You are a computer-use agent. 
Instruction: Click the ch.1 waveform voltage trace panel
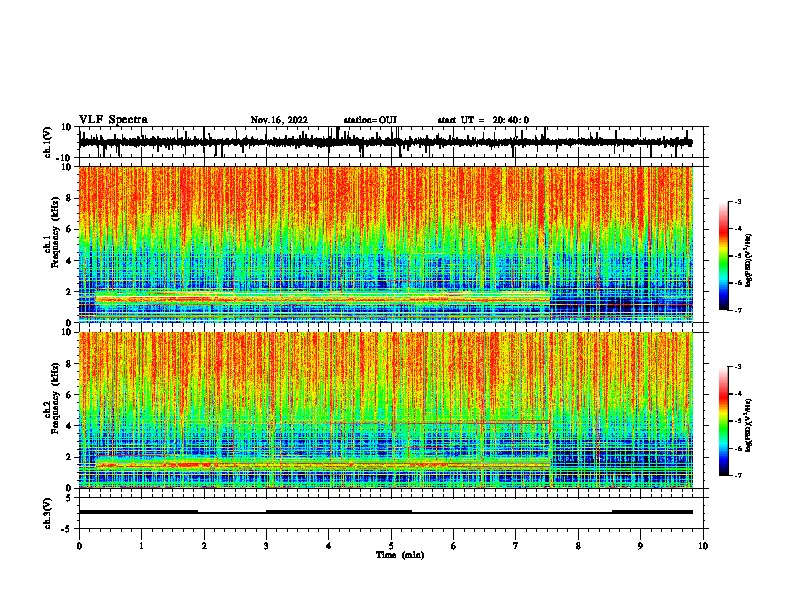coord(393,142)
